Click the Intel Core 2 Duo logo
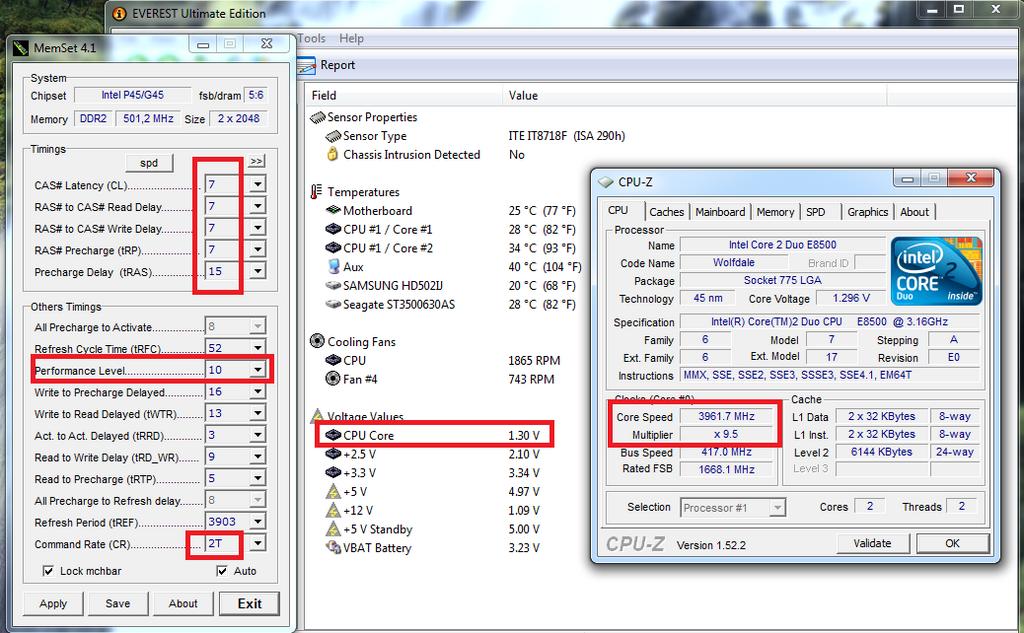Screen dimensions: 1024x633 pyautogui.click(x=936, y=270)
